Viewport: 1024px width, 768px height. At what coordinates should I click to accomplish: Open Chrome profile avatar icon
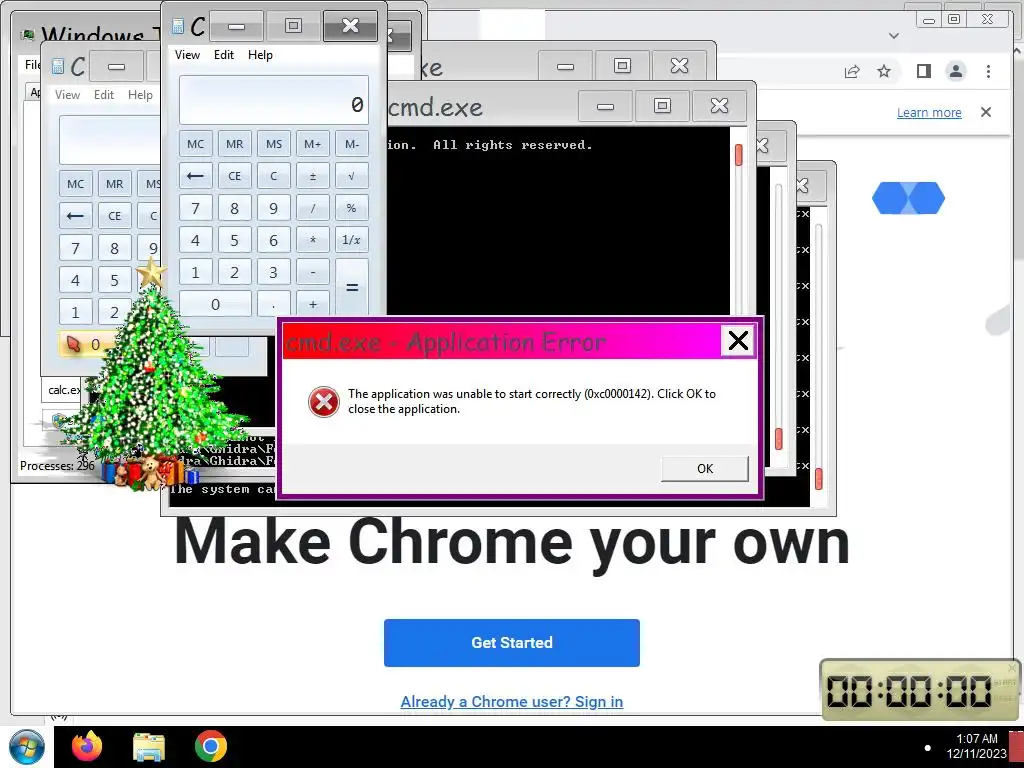pyautogui.click(x=955, y=71)
